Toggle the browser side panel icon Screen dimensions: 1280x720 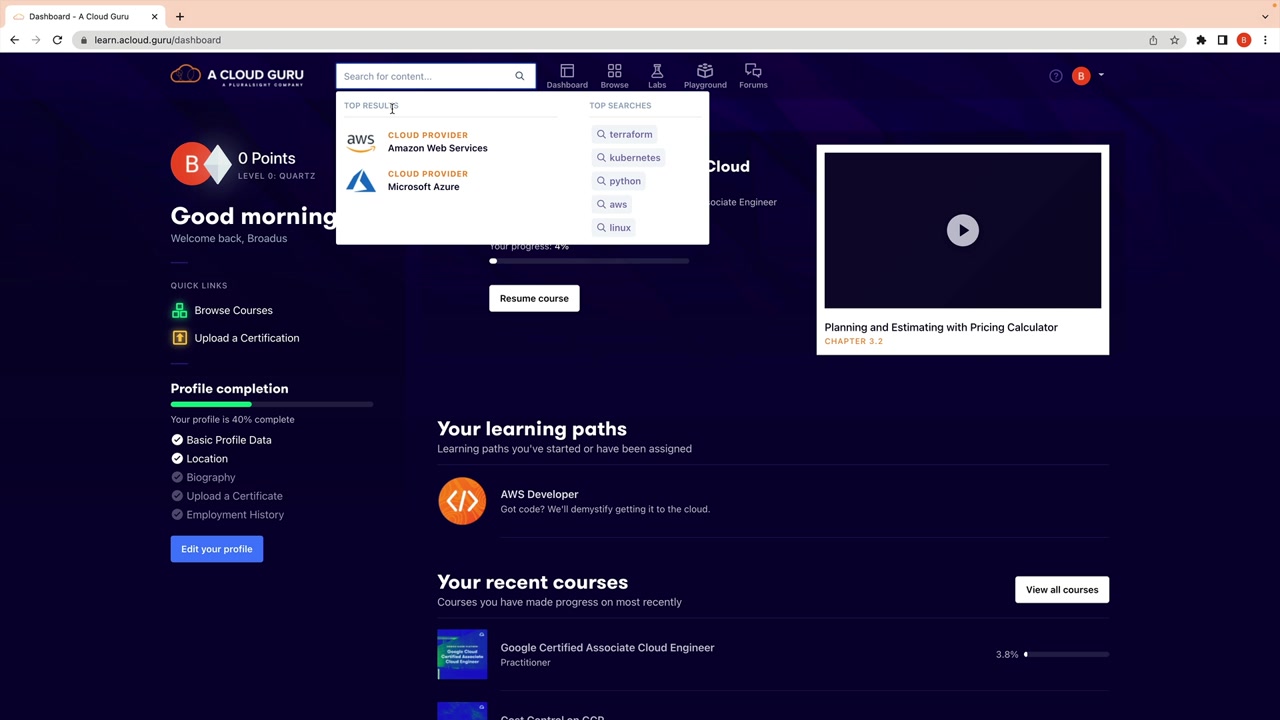tap(1222, 40)
